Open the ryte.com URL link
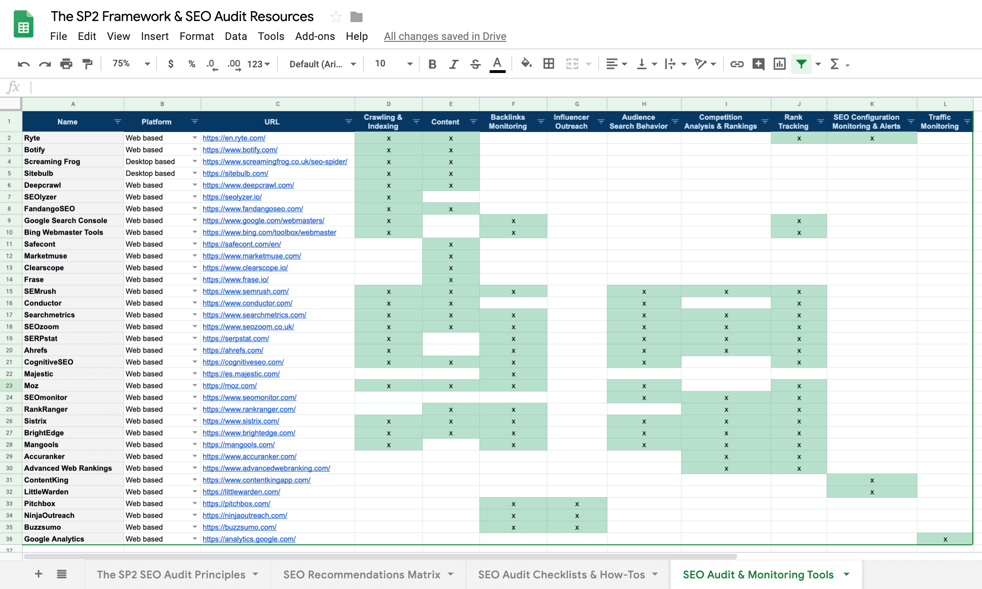This screenshot has height=589, width=982. click(234, 138)
